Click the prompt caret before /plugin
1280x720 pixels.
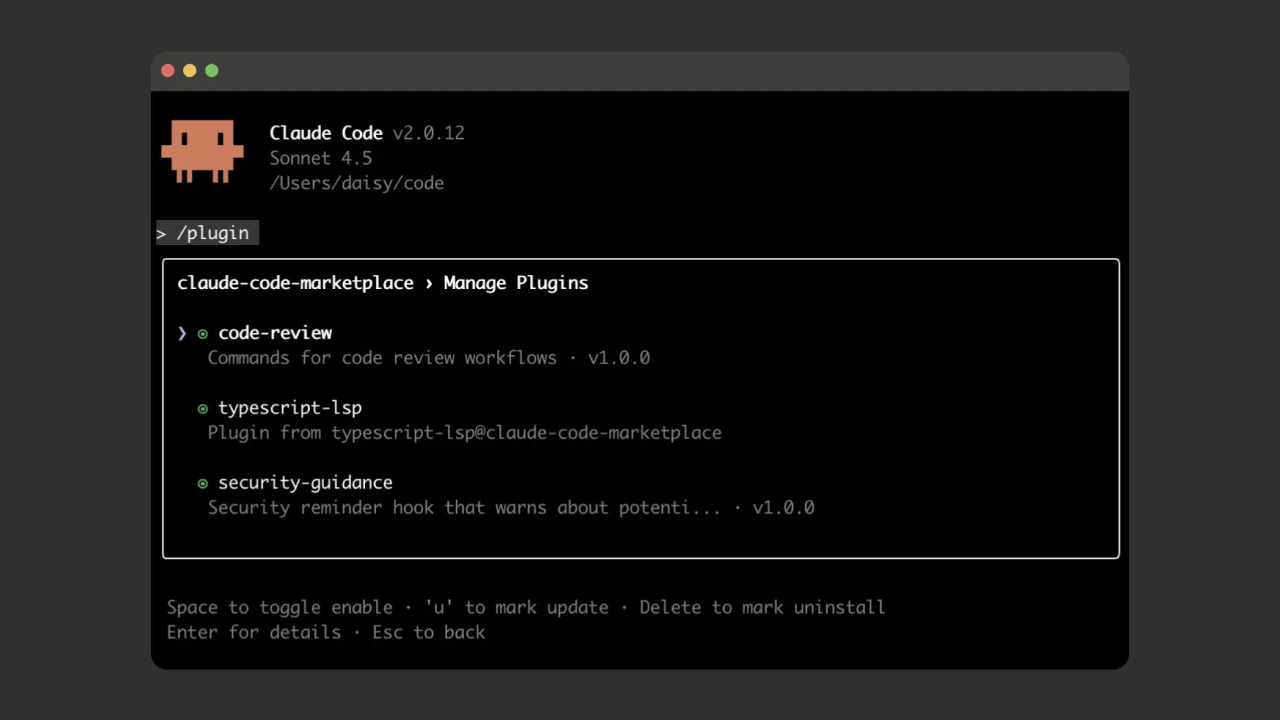click(162, 234)
